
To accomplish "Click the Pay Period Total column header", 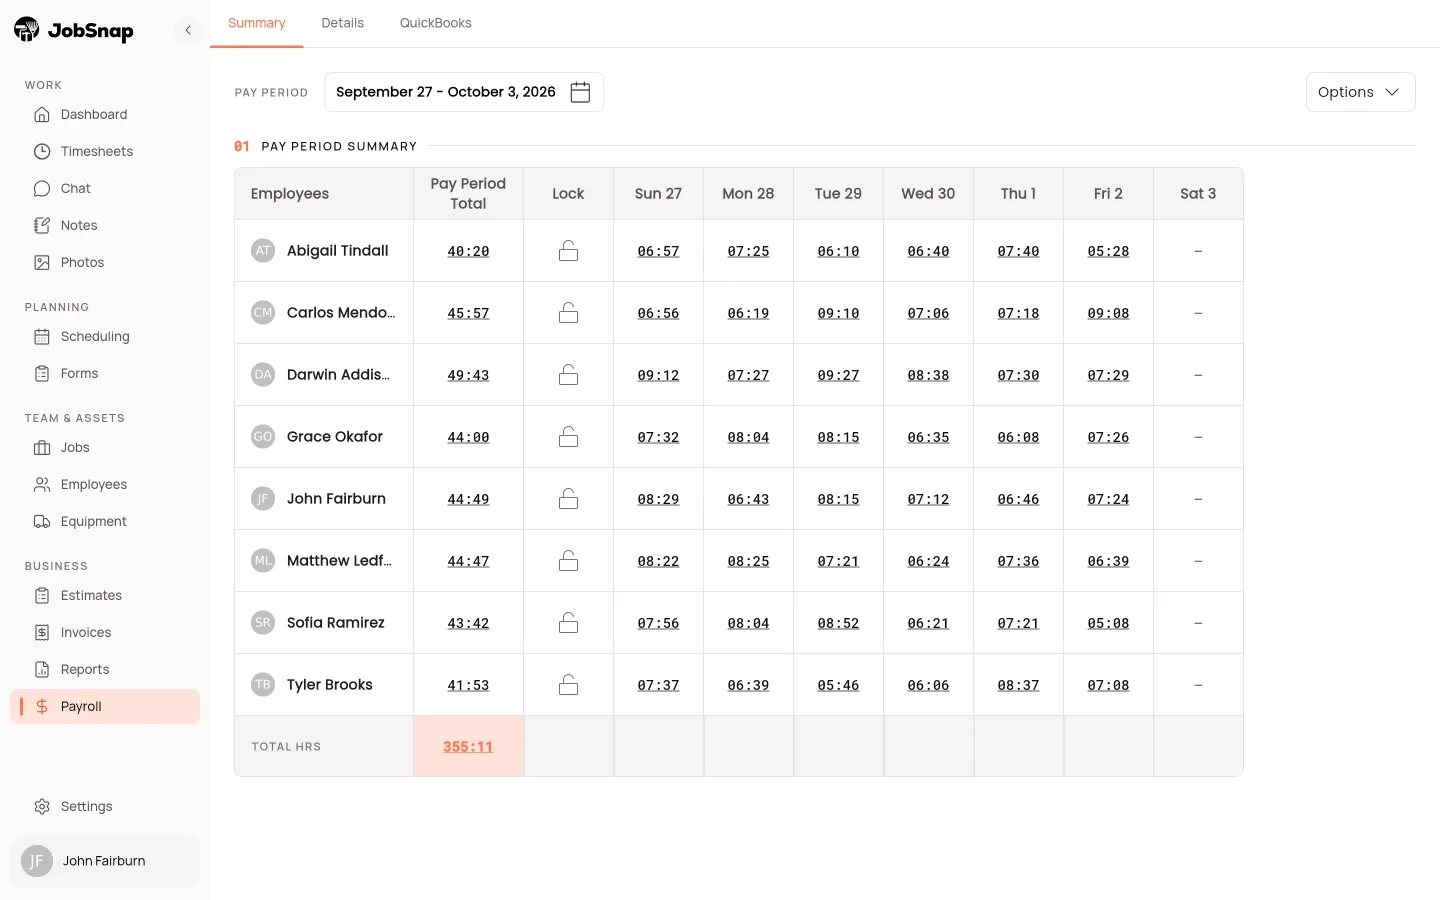I will (468, 193).
